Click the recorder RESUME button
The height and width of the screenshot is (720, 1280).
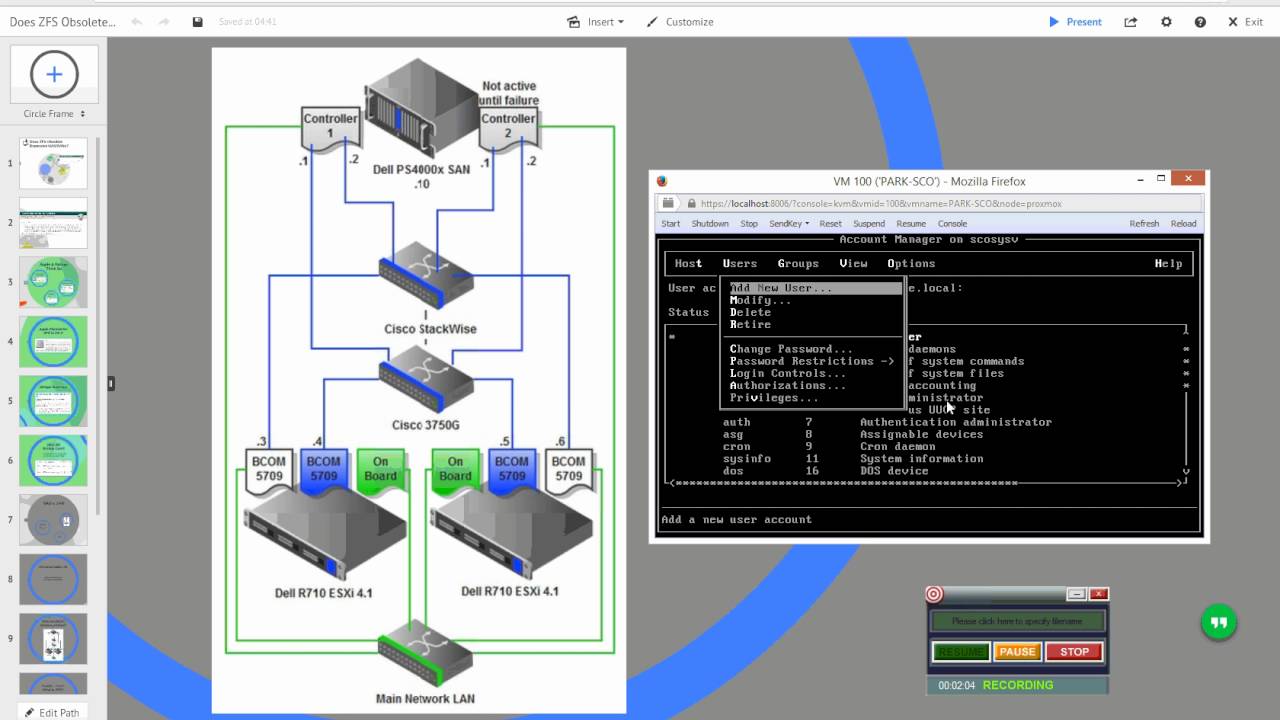click(x=961, y=652)
